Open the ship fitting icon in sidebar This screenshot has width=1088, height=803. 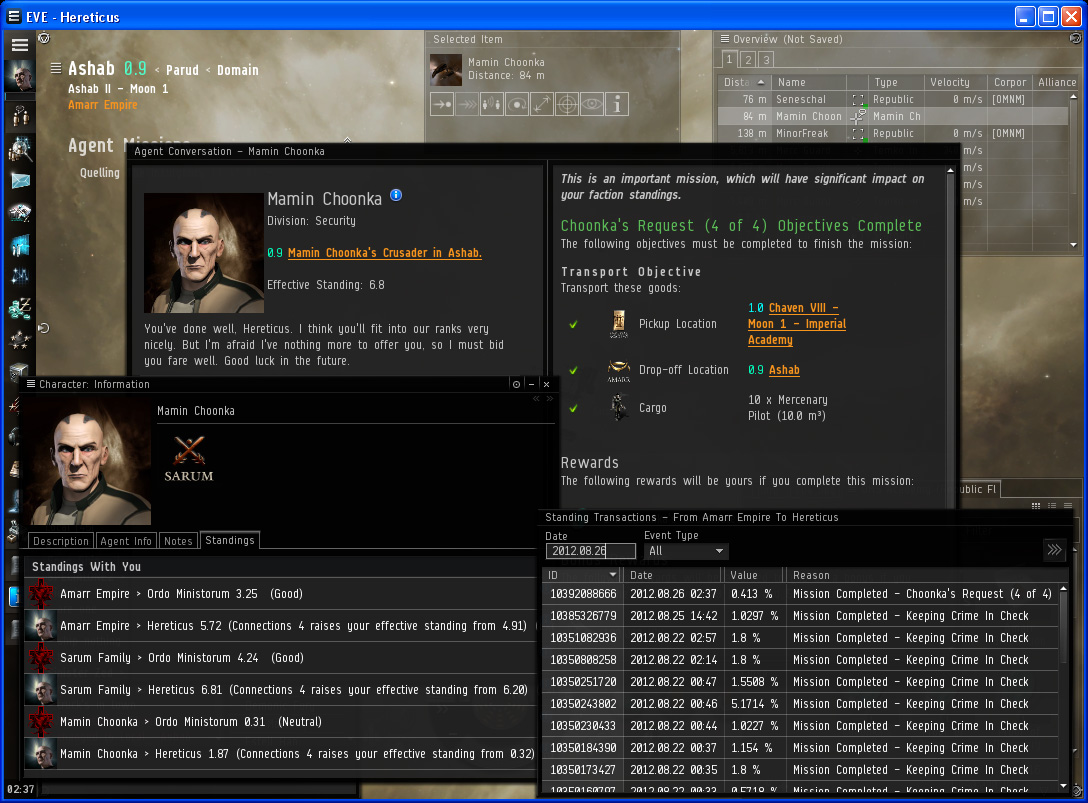20,212
